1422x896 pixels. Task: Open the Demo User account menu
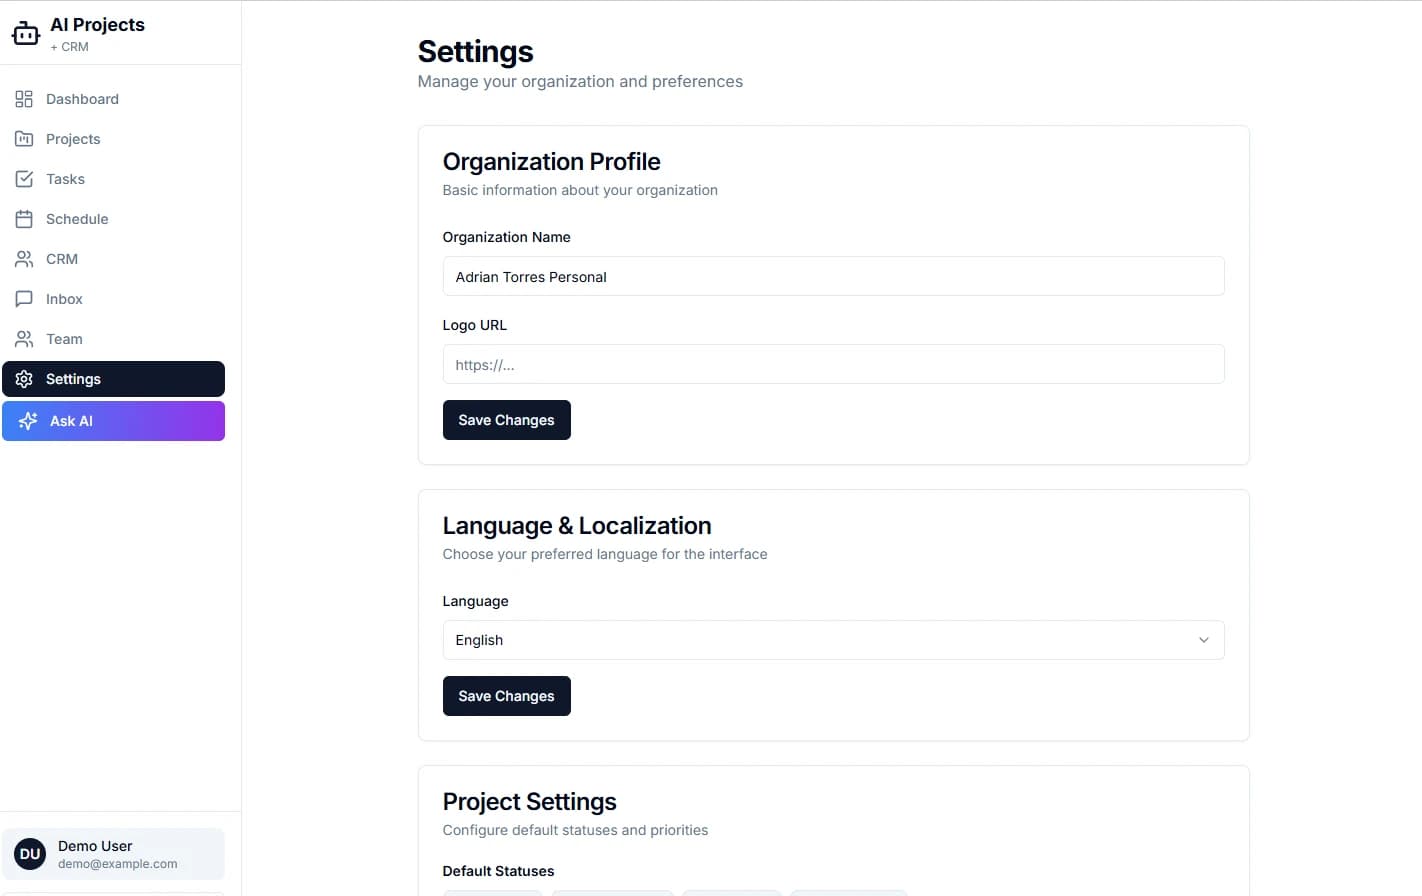pos(113,854)
